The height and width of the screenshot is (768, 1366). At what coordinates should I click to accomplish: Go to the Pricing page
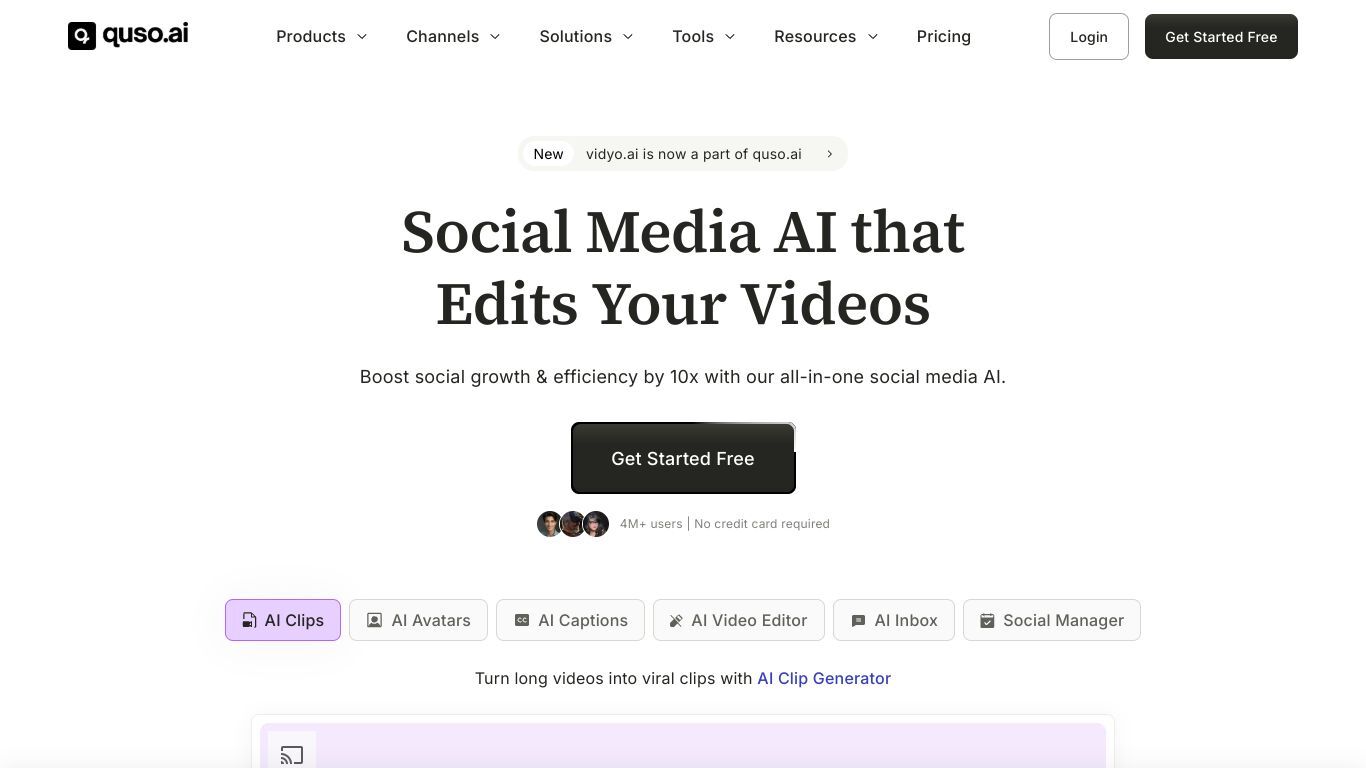[943, 36]
